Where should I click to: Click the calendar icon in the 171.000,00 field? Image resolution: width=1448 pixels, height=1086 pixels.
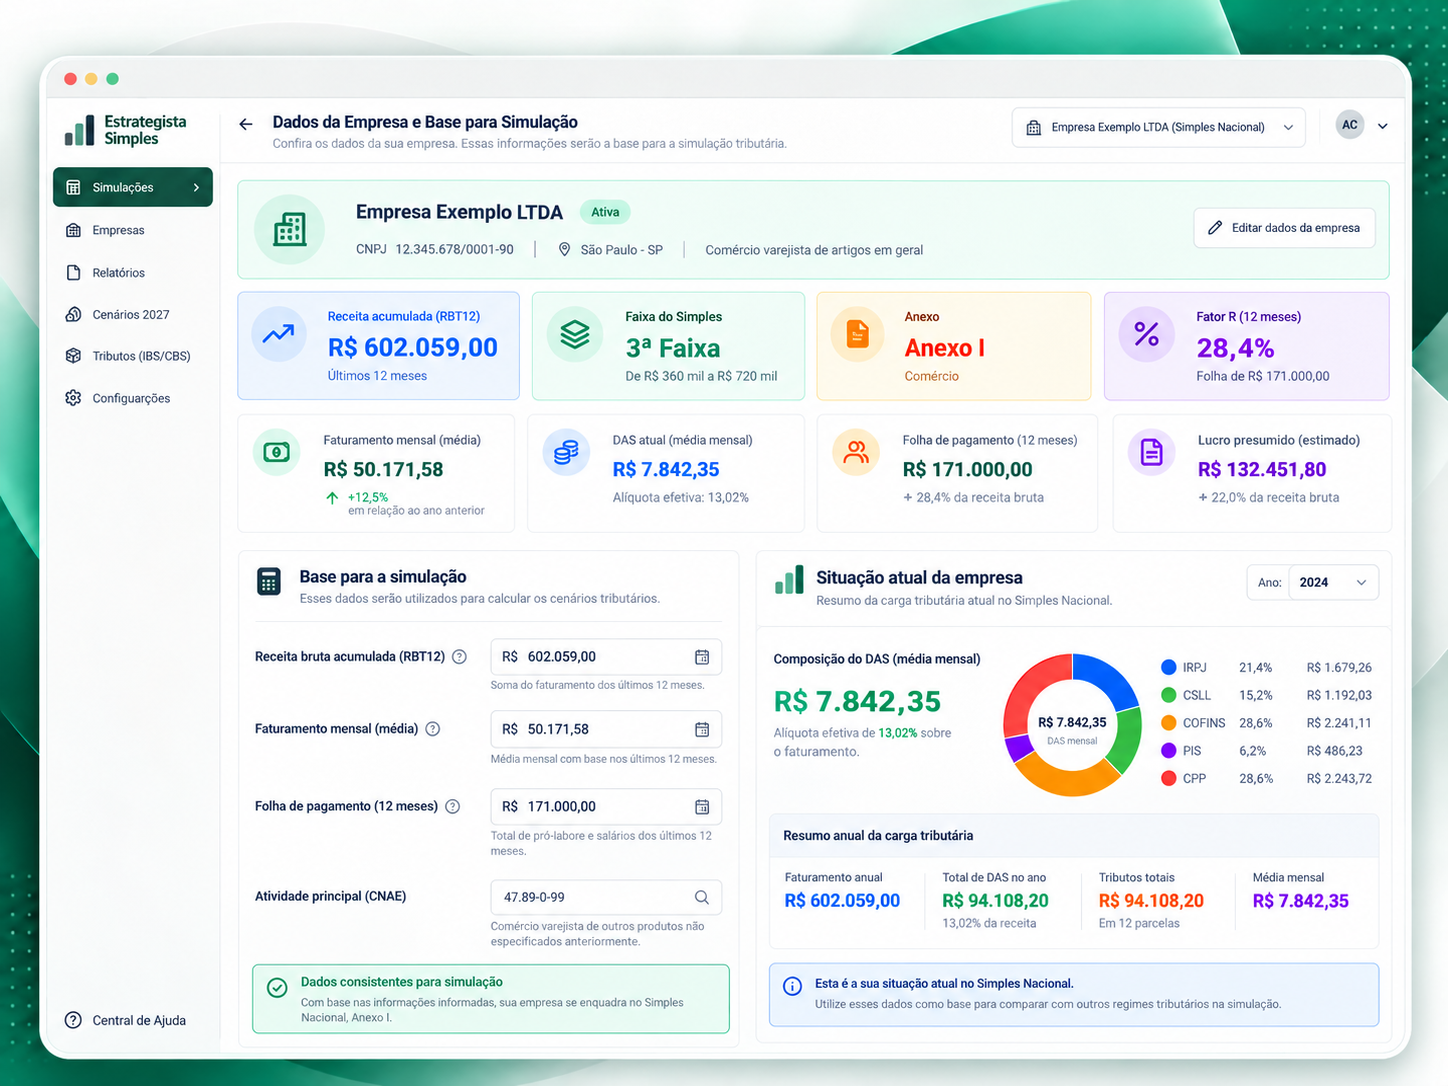pyautogui.click(x=702, y=807)
